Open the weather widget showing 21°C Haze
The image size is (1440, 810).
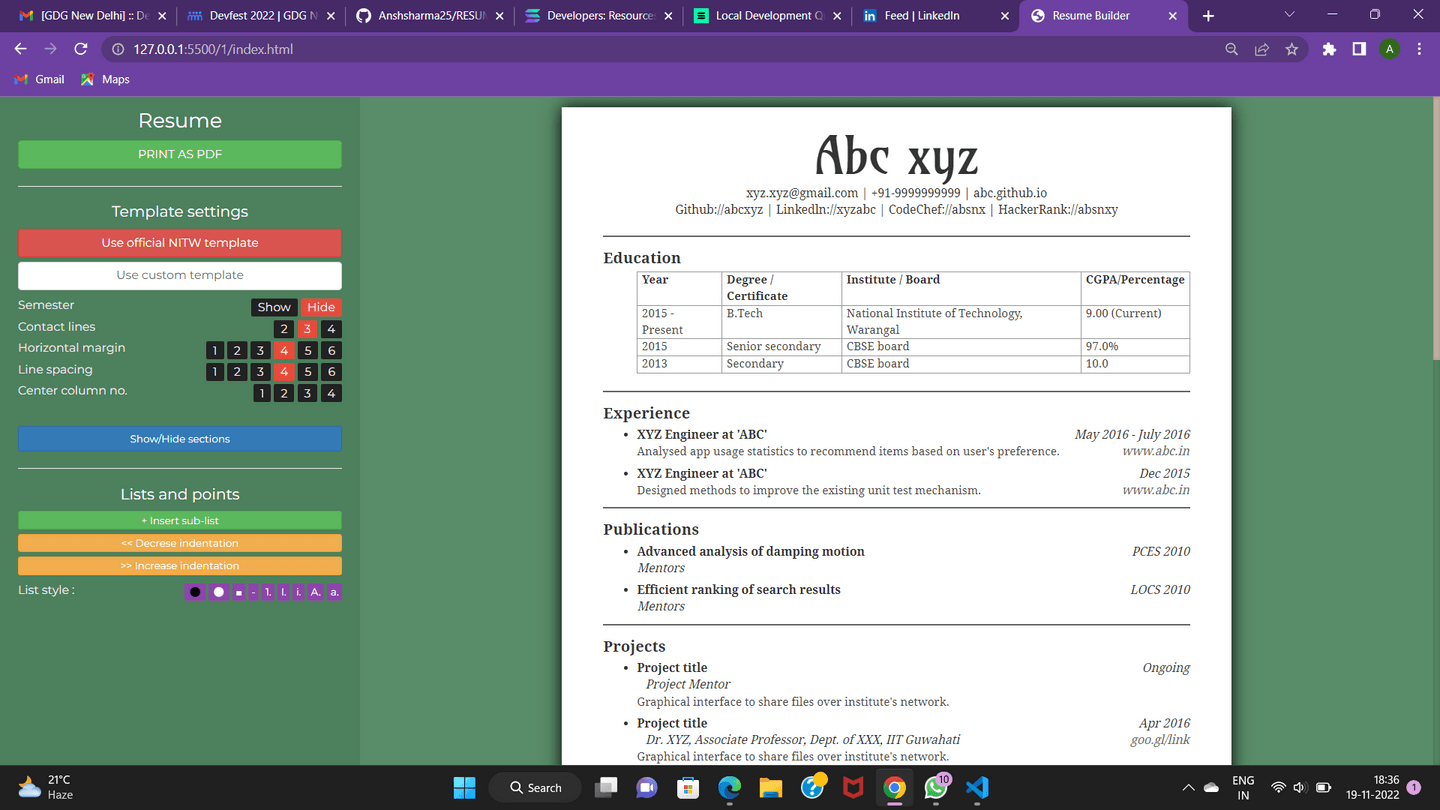[x=46, y=788]
